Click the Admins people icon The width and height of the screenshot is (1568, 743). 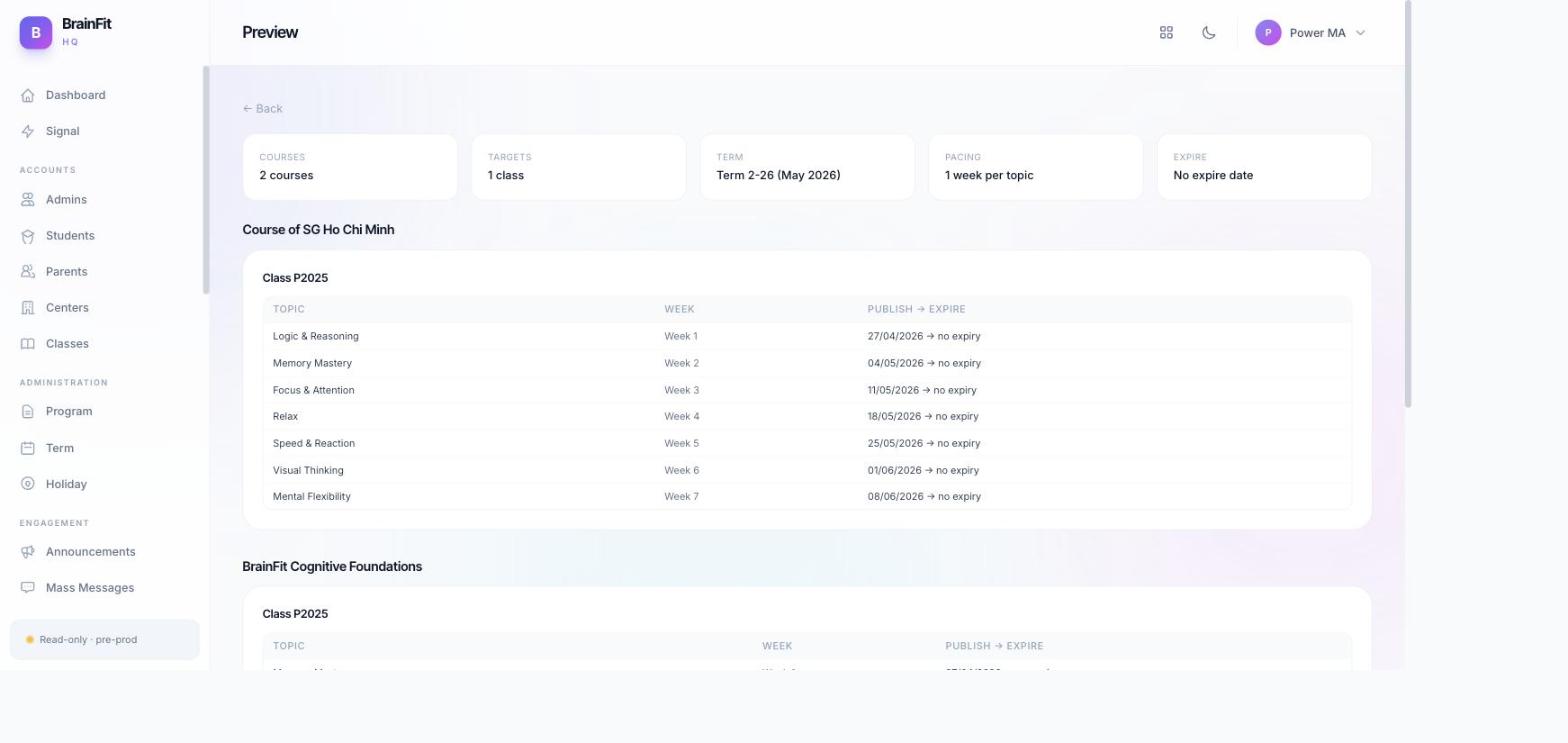coord(28,200)
